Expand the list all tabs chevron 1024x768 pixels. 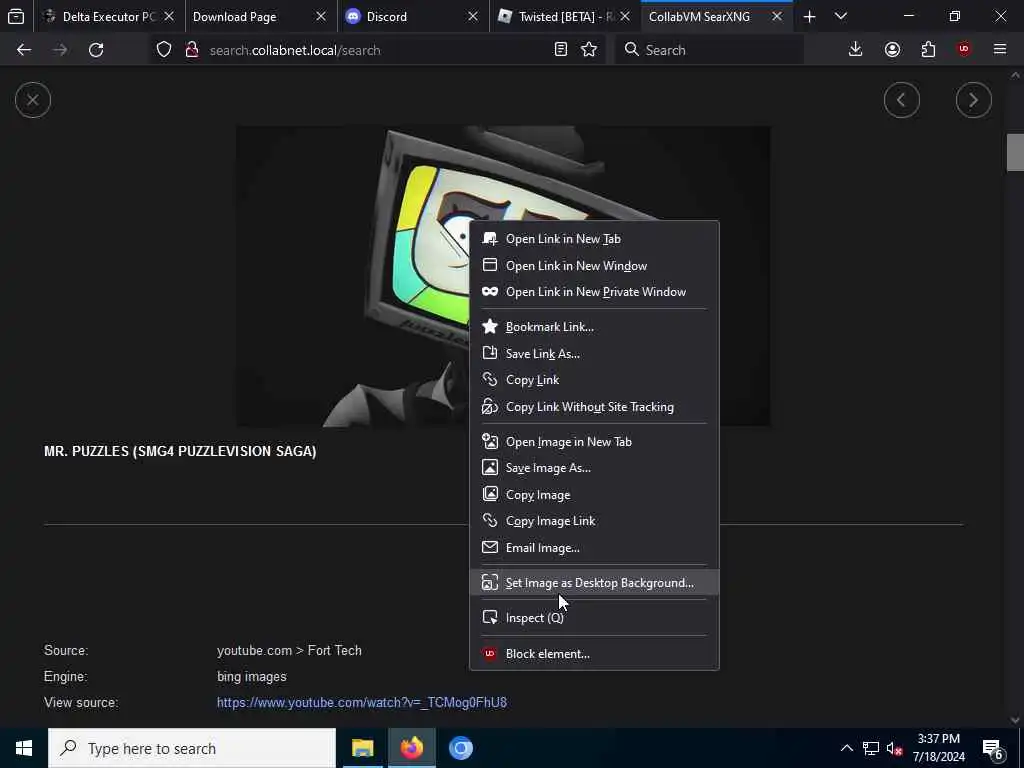pyautogui.click(x=841, y=16)
